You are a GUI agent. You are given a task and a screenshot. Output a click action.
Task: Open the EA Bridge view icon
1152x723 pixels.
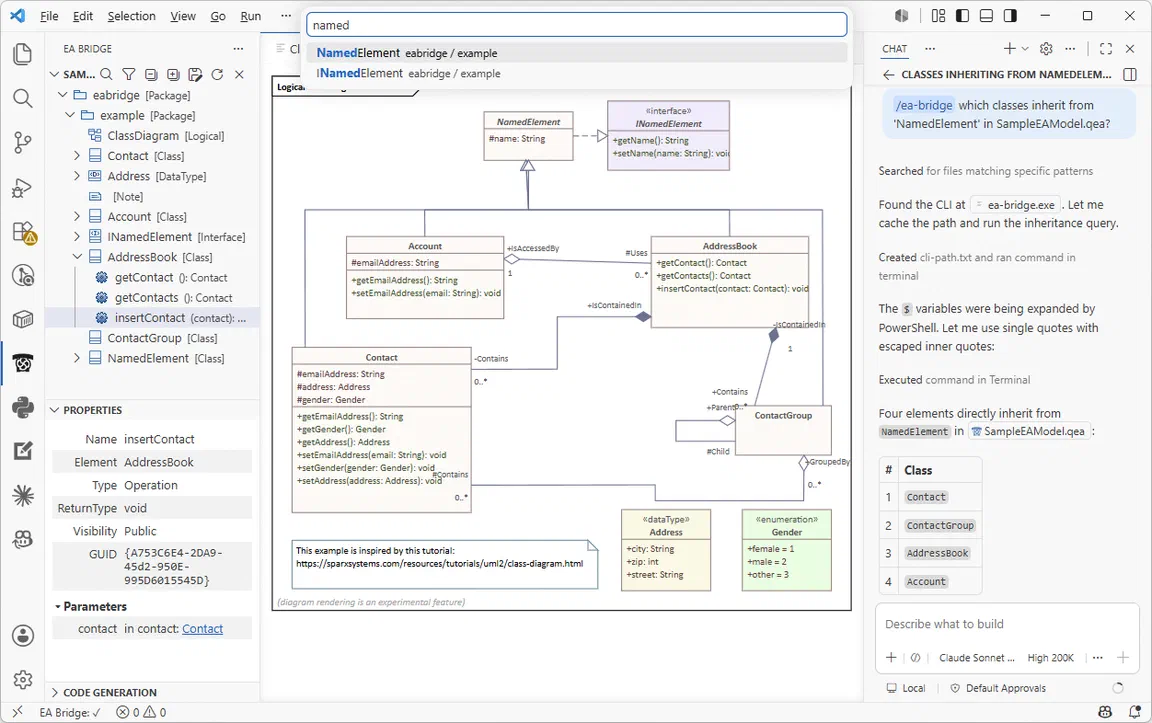point(23,363)
